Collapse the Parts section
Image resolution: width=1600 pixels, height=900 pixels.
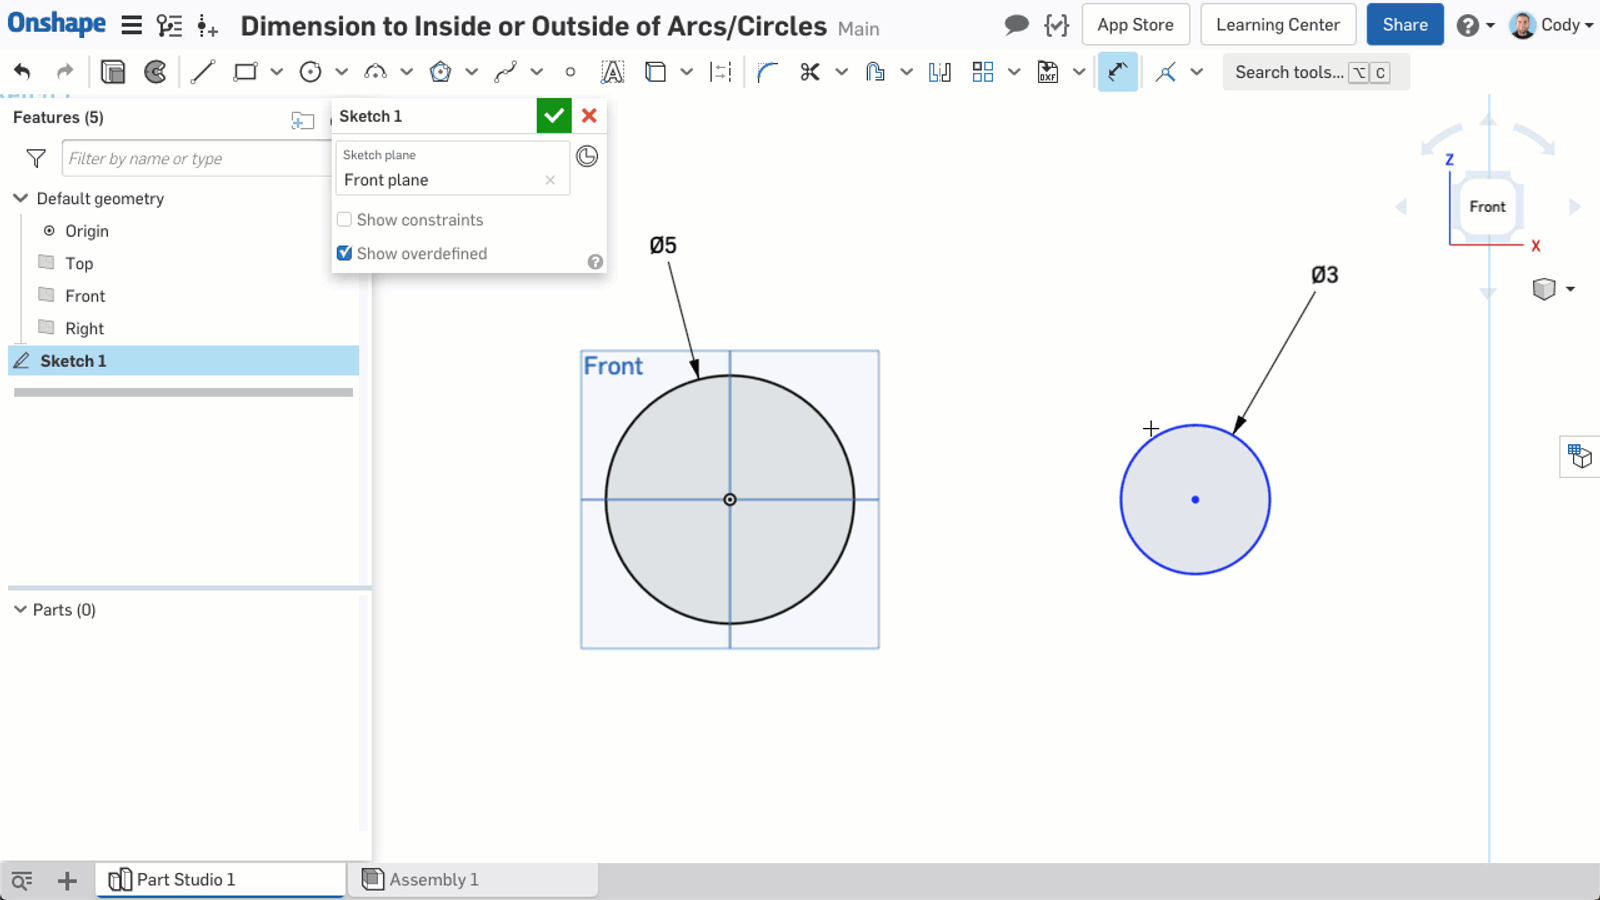click(x=19, y=609)
